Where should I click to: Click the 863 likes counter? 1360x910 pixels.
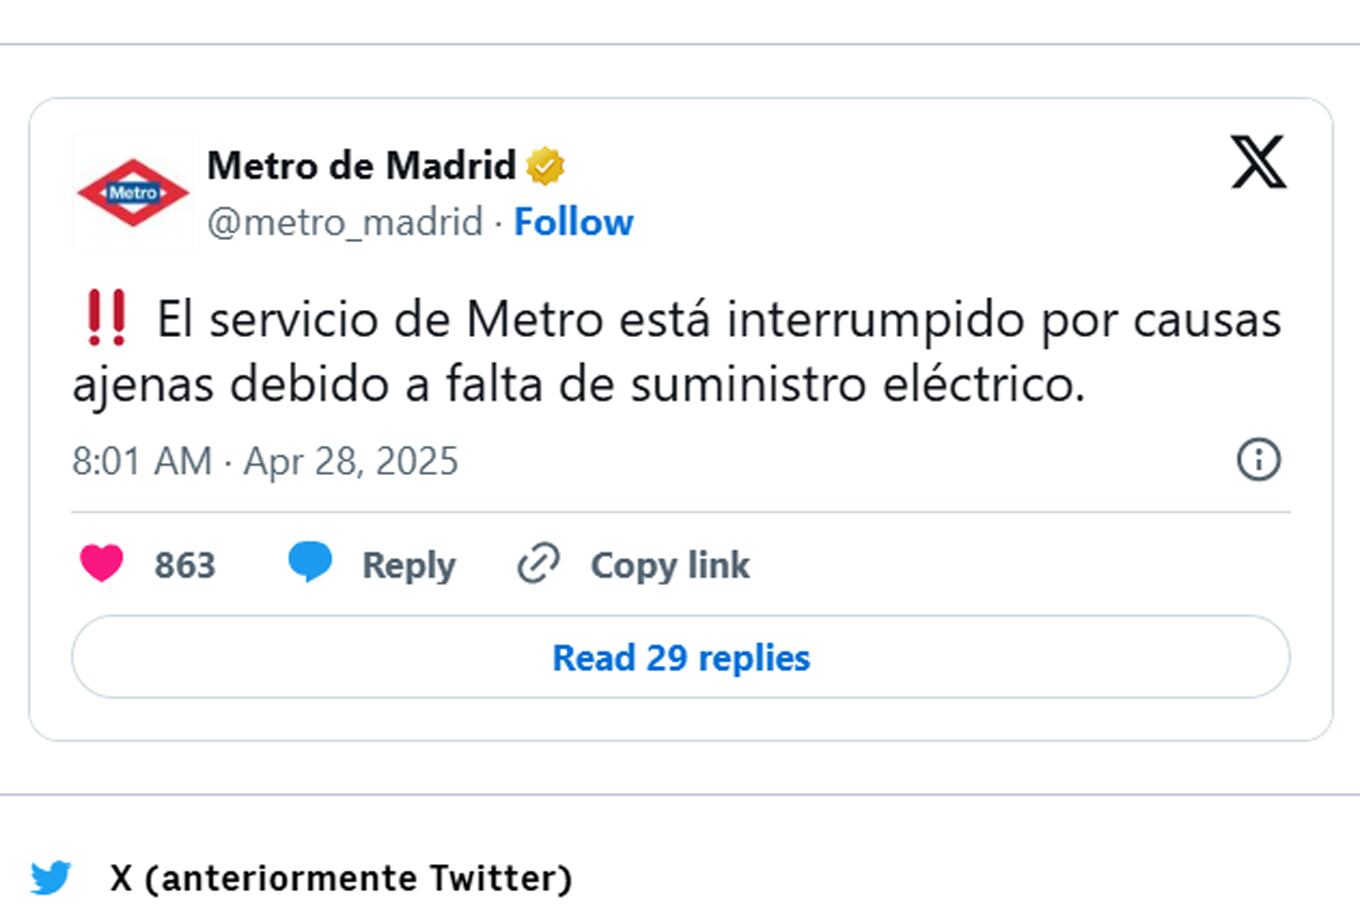click(184, 564)
